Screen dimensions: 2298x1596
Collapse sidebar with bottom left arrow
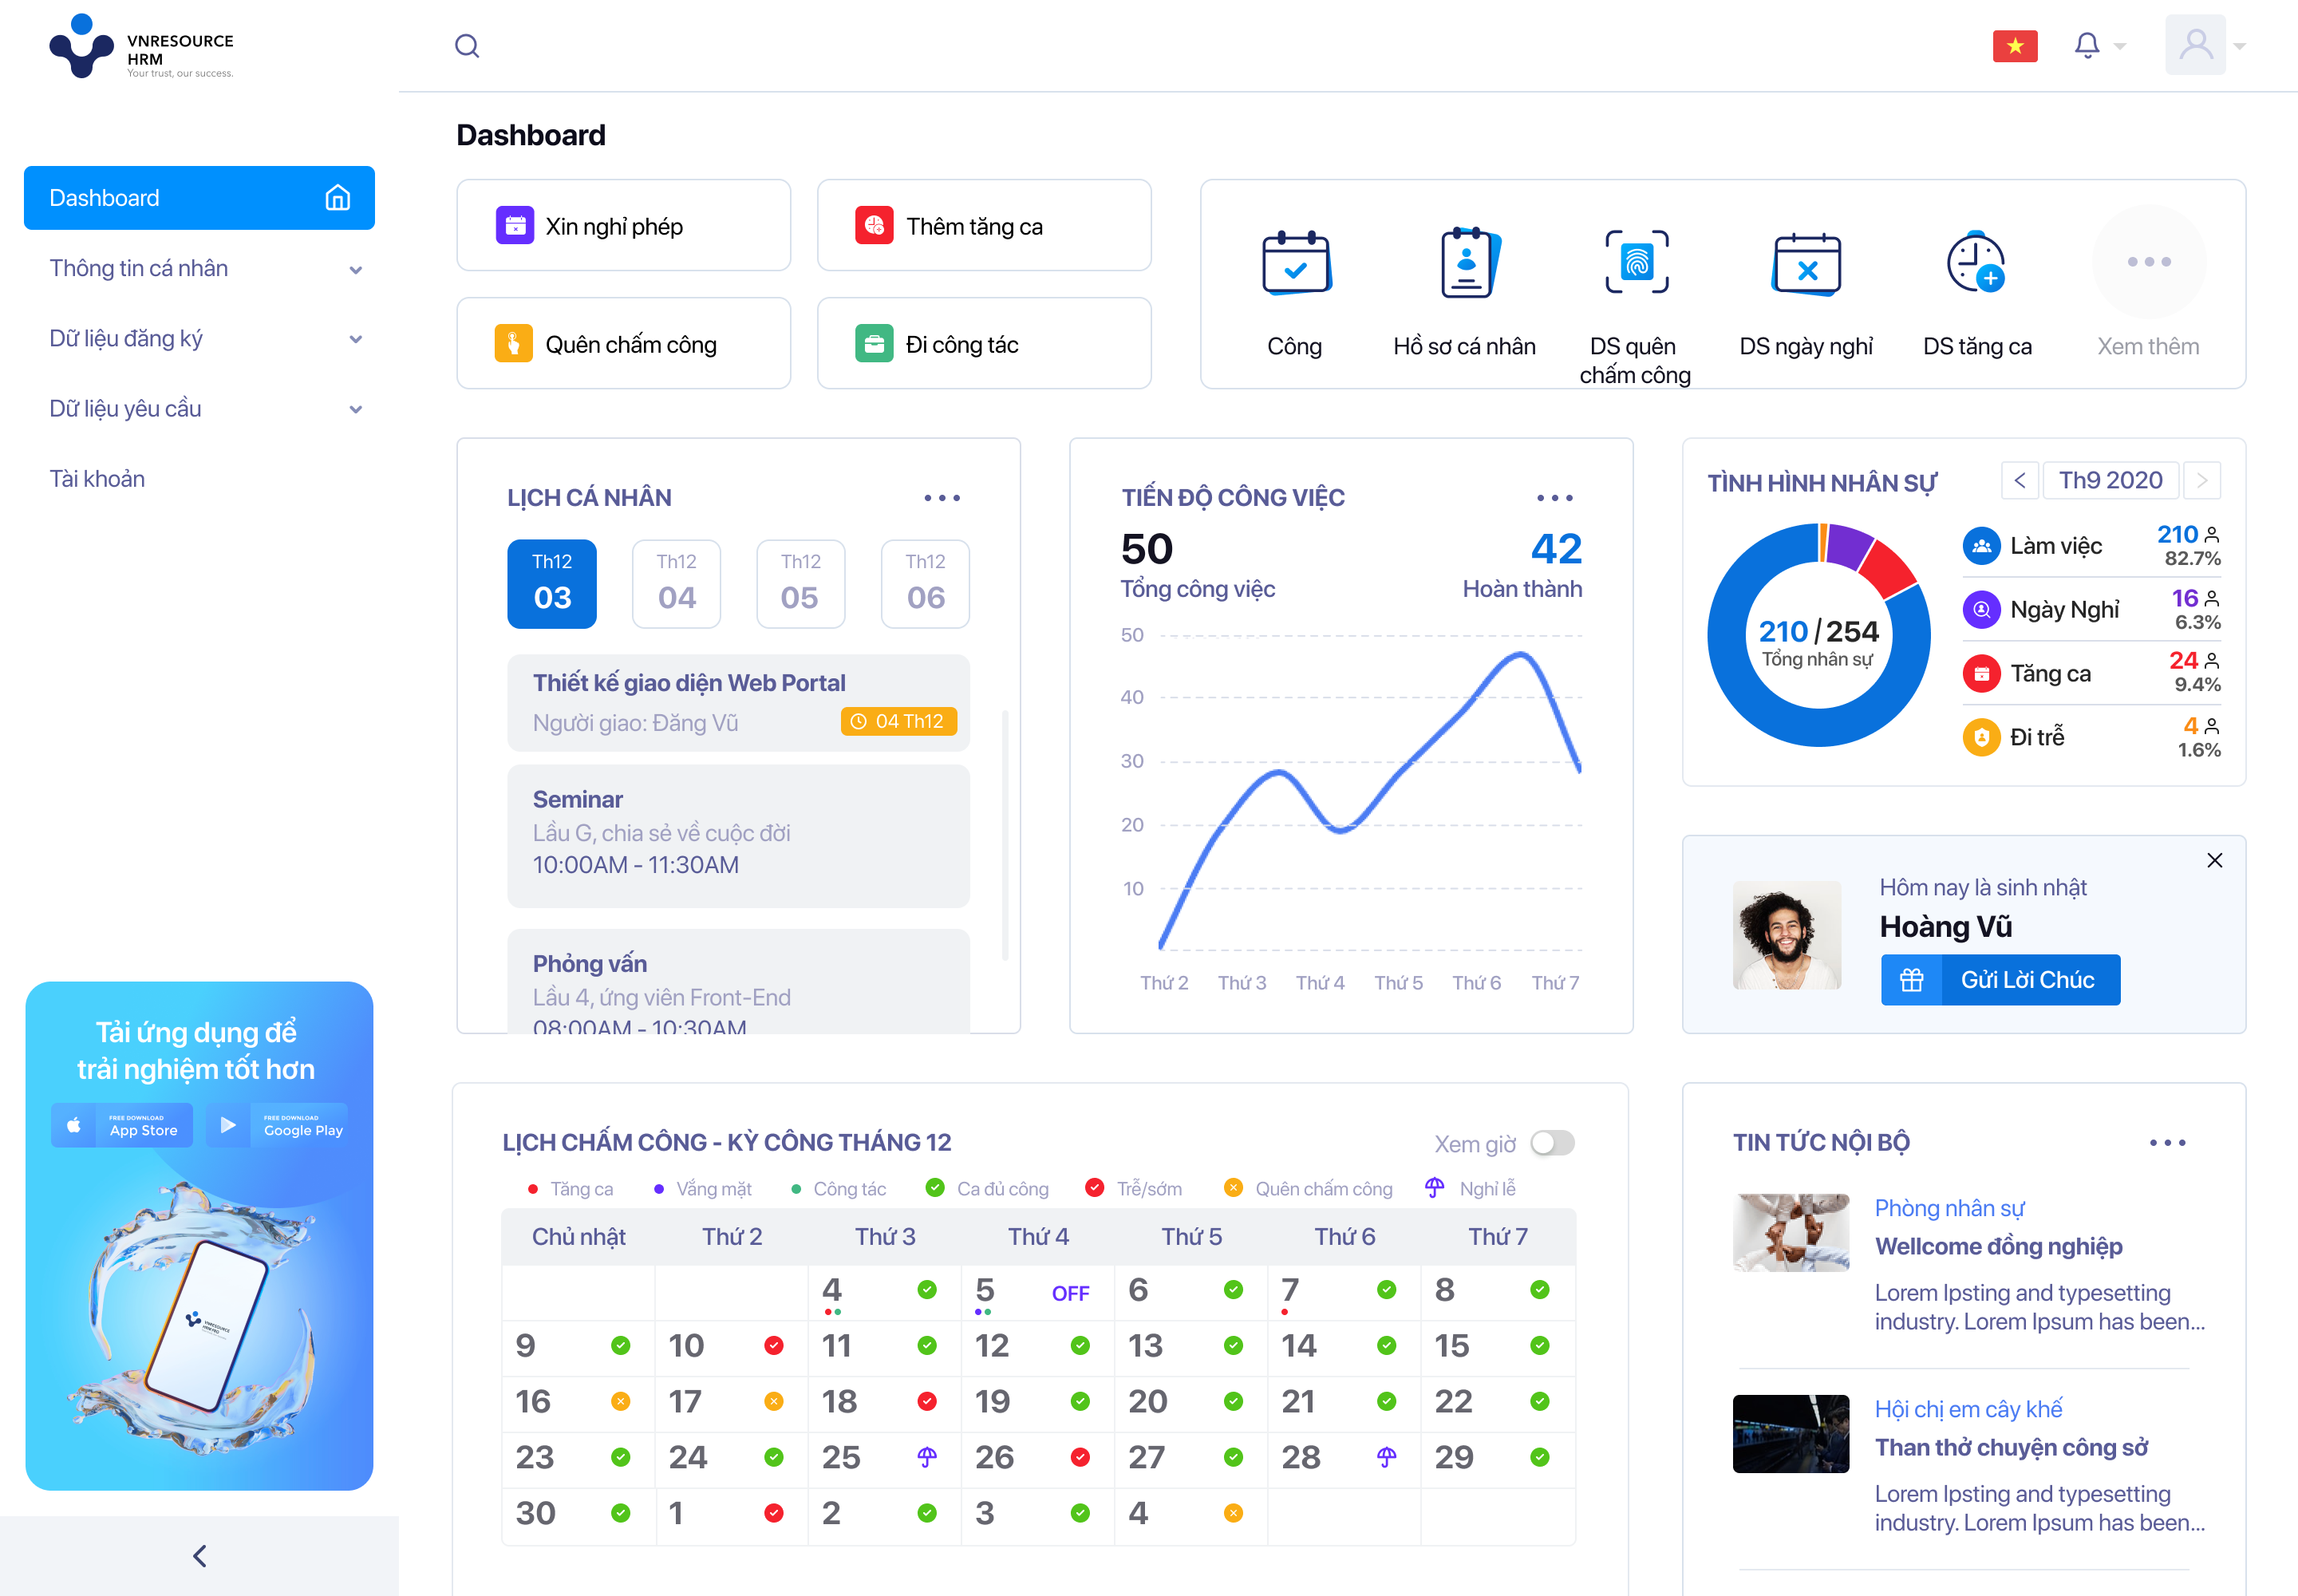point(199,1555)
